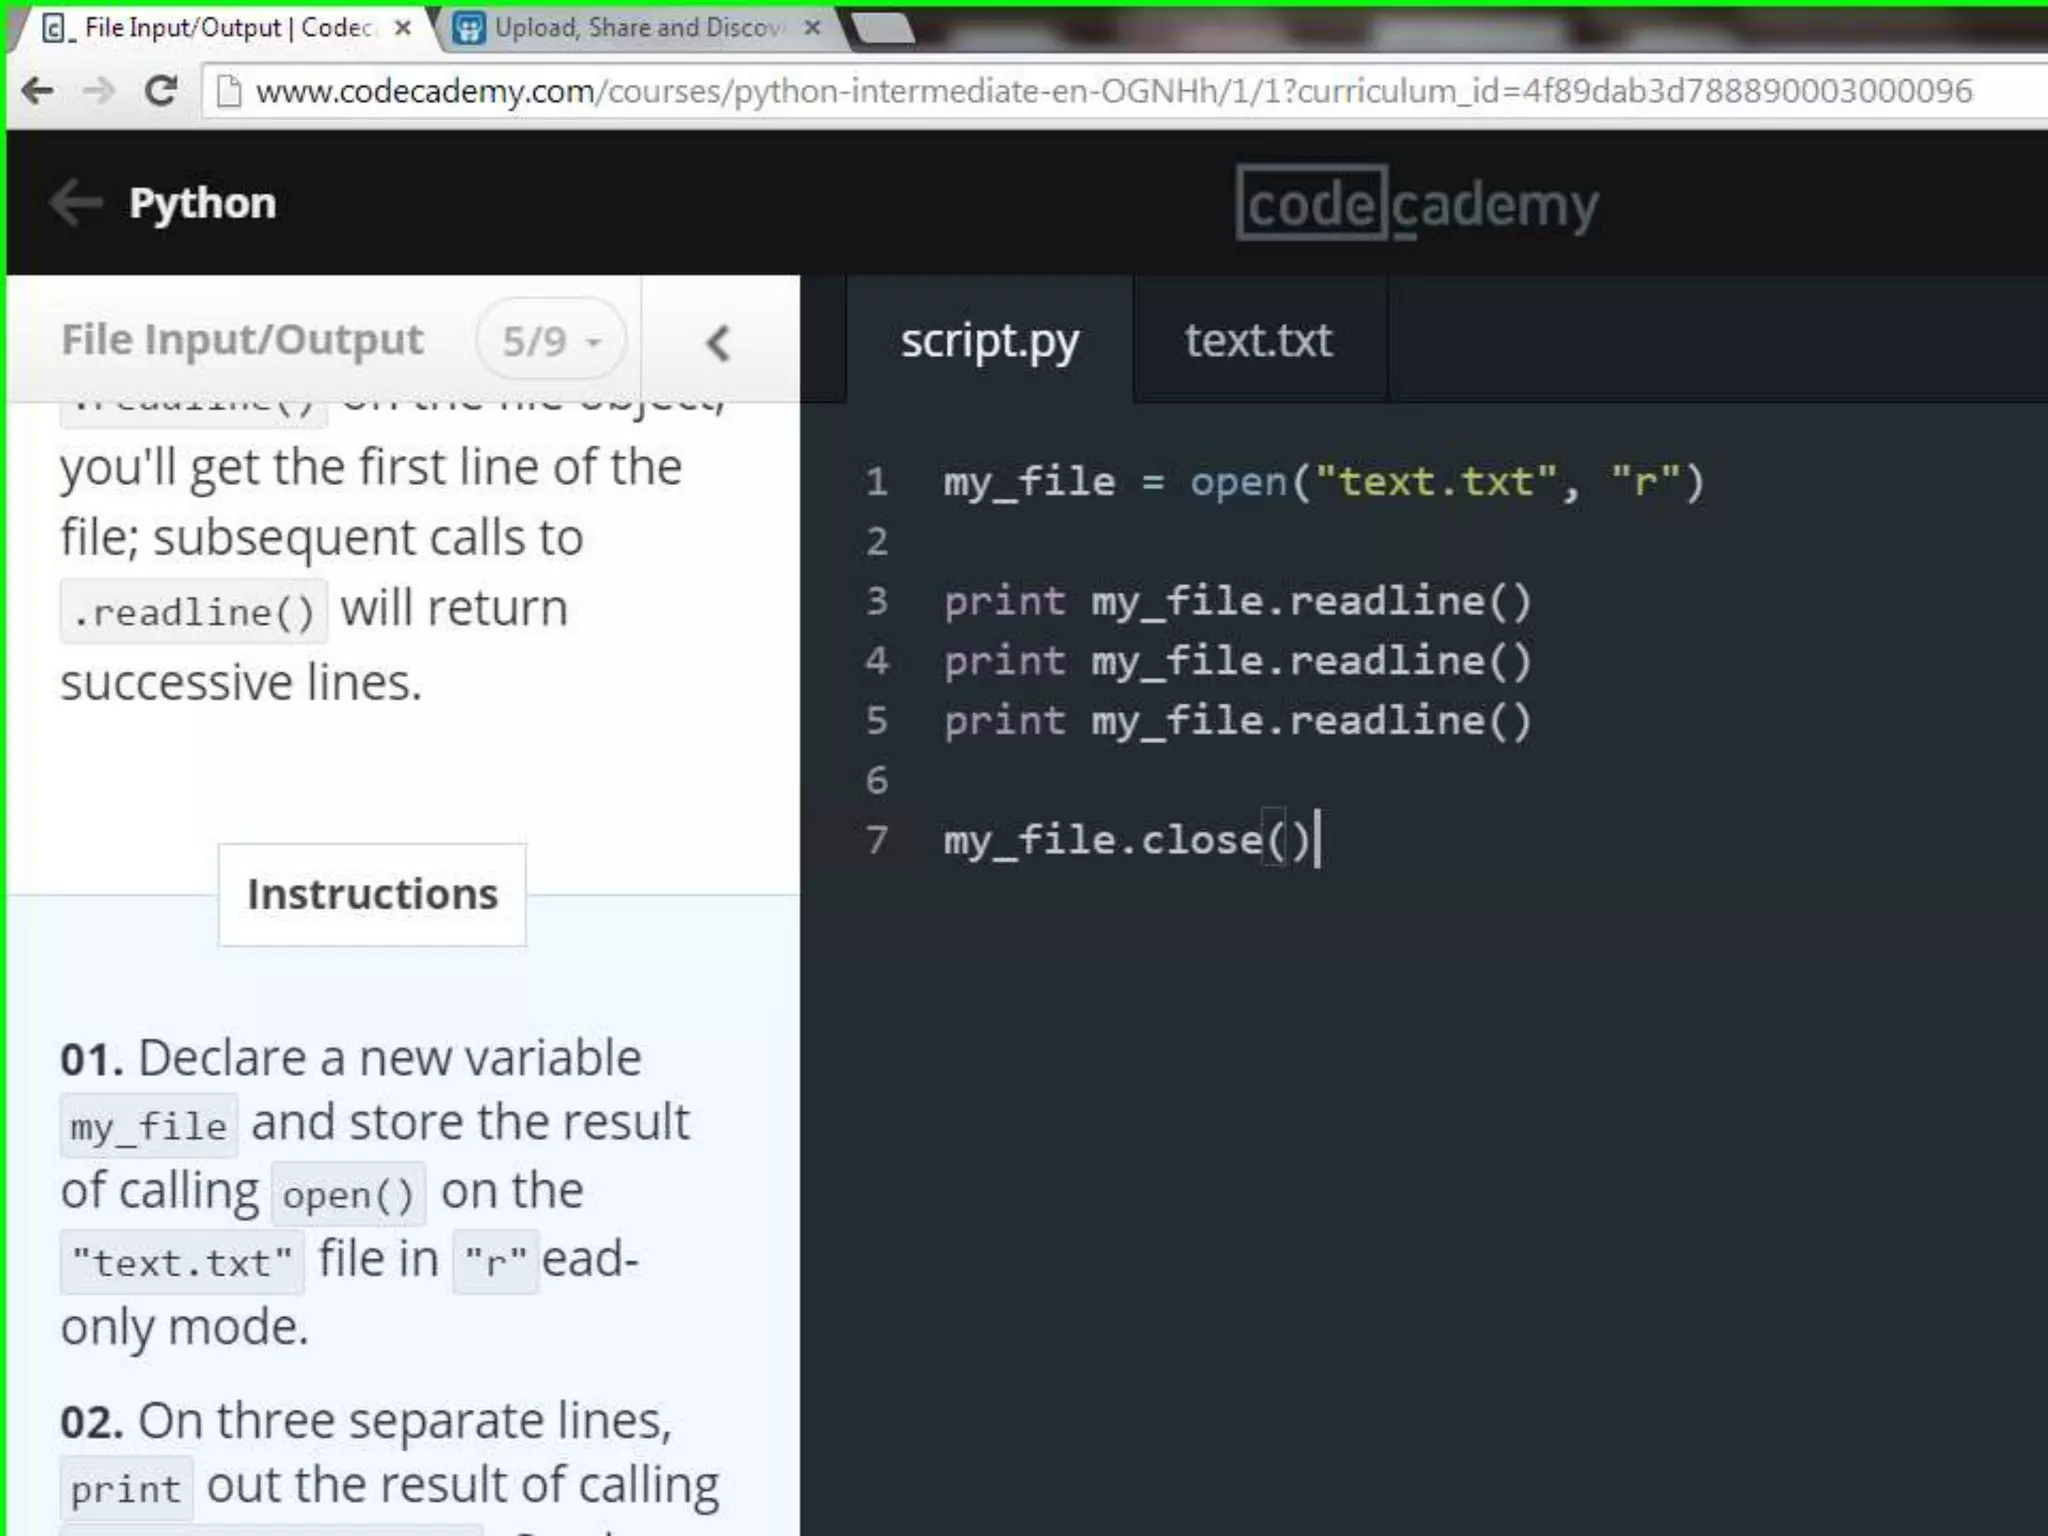Viewport: 2048px width, 1536px height.
Task: Click the print snippet in step 02
Action: (x=126, y=1489)
